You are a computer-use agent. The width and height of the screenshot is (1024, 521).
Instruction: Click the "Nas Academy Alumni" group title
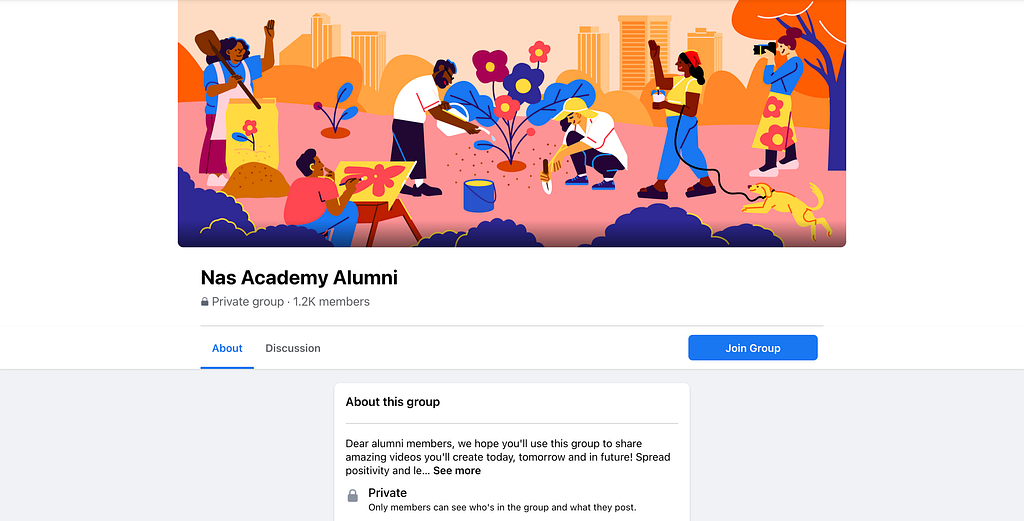pyautogui.click(x=299, y=277)
